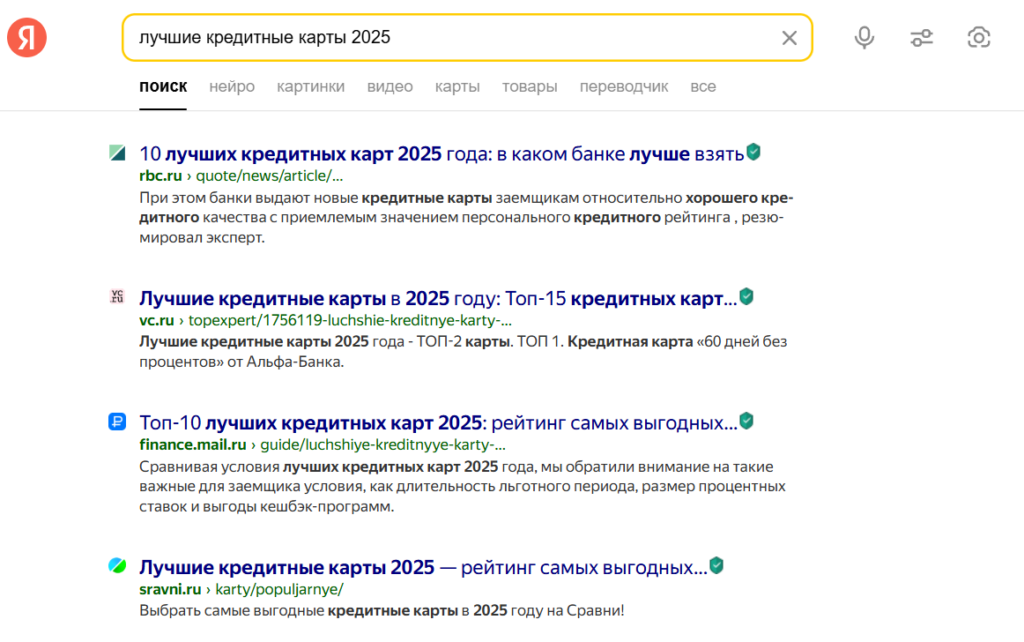Open the все tab
The height and width of the screenshot is (642, 1024).
point(703,87)
